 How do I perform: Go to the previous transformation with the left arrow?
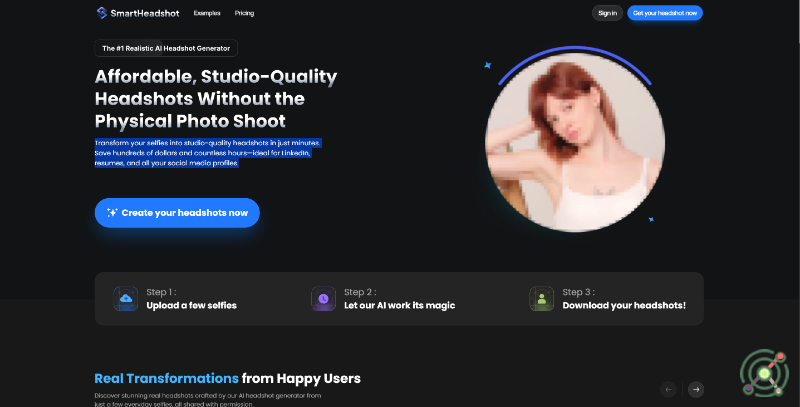click(x=669, y=389)
